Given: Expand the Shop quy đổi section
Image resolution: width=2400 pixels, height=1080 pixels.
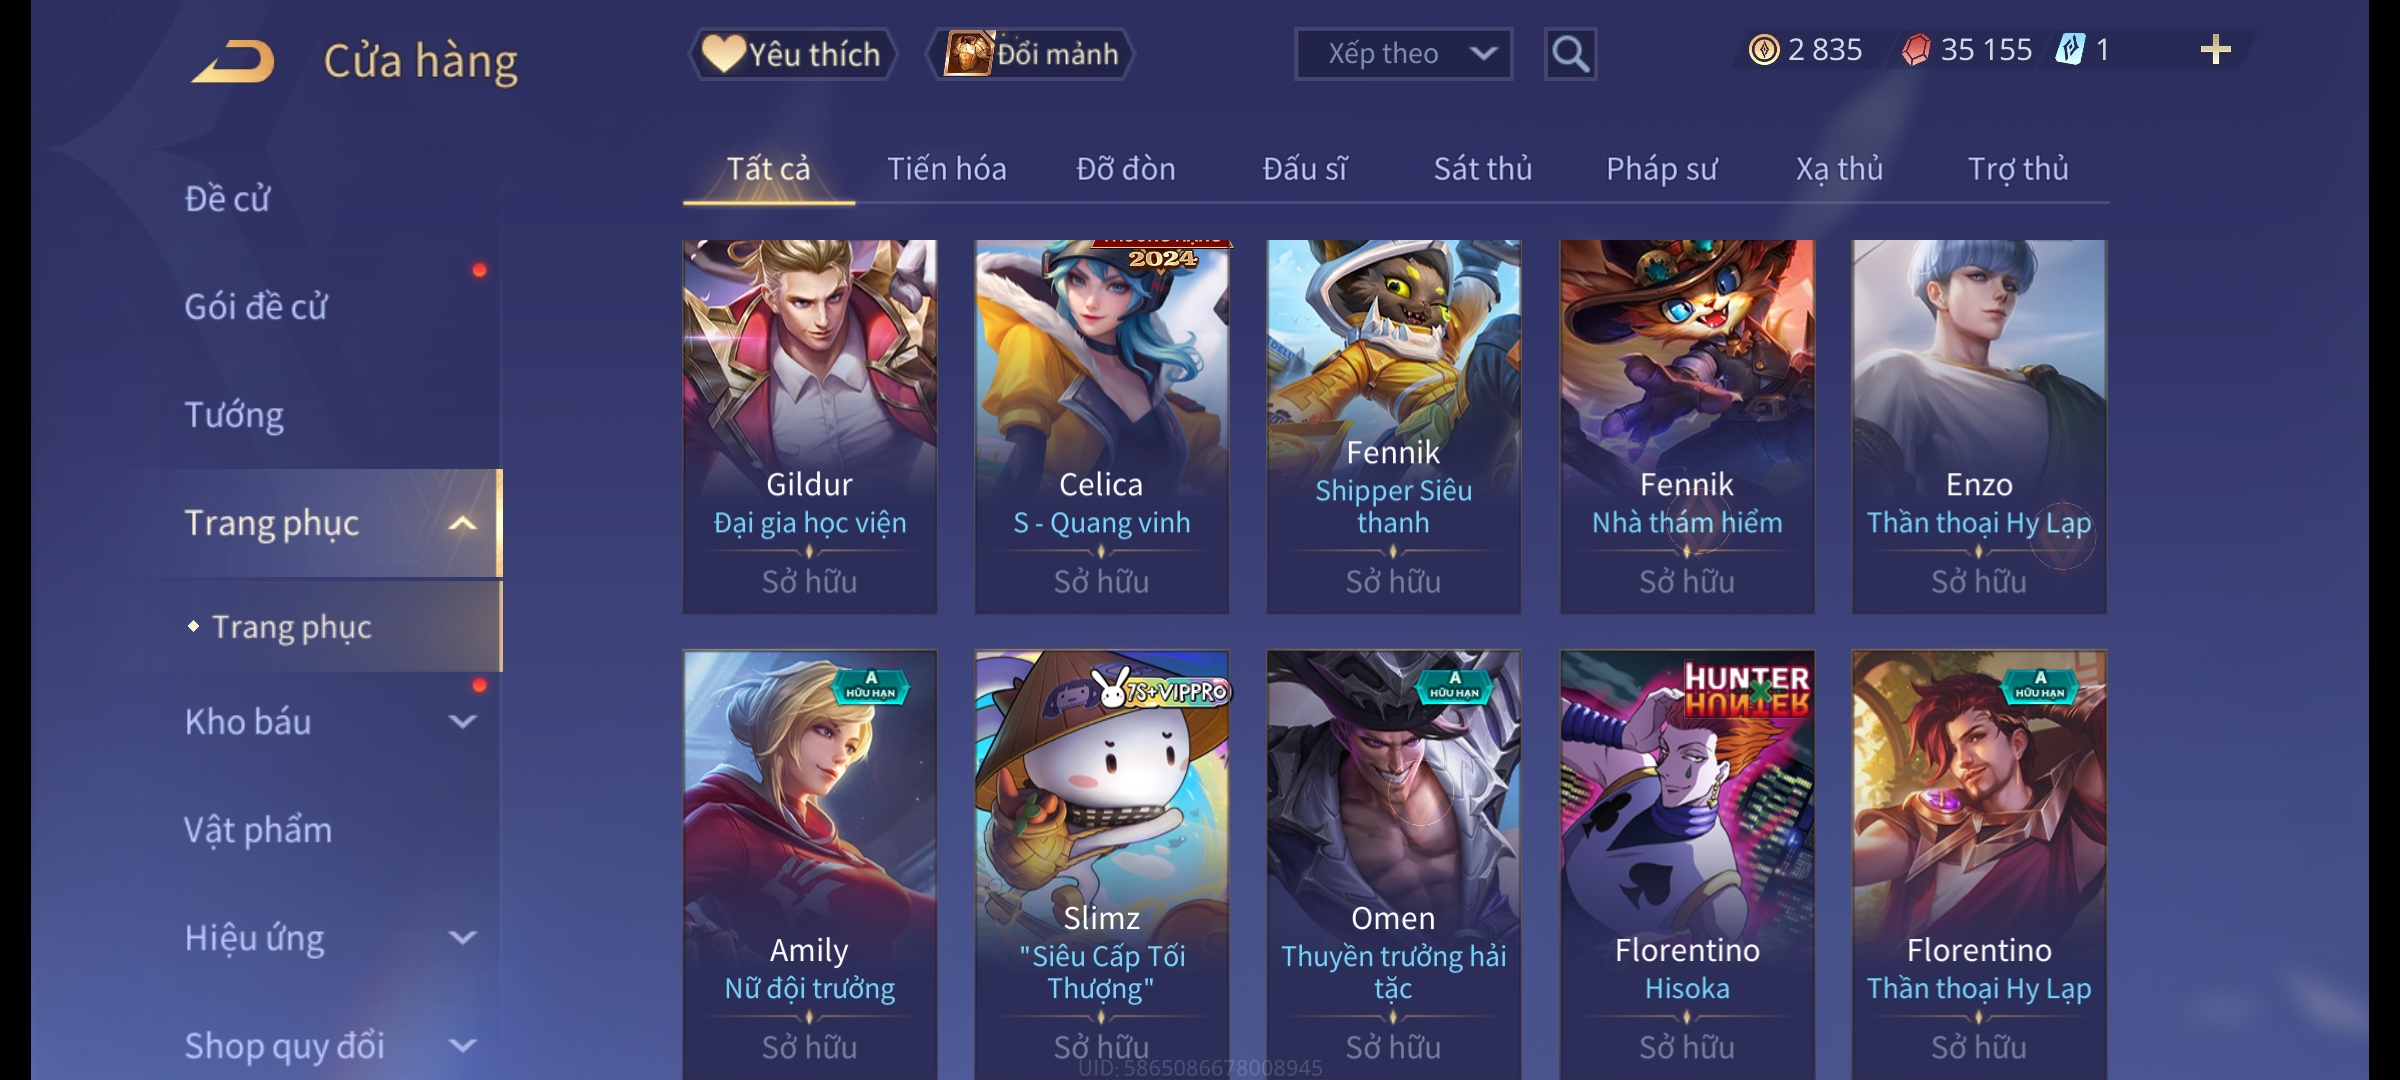Looking at the screenshot, I should tap(462, 1045).
